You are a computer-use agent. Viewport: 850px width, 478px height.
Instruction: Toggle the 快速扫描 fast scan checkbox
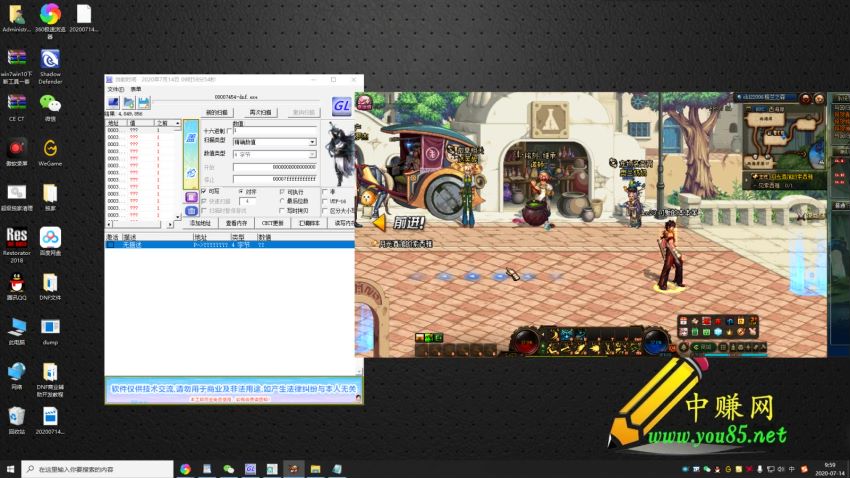pos(204,201)
